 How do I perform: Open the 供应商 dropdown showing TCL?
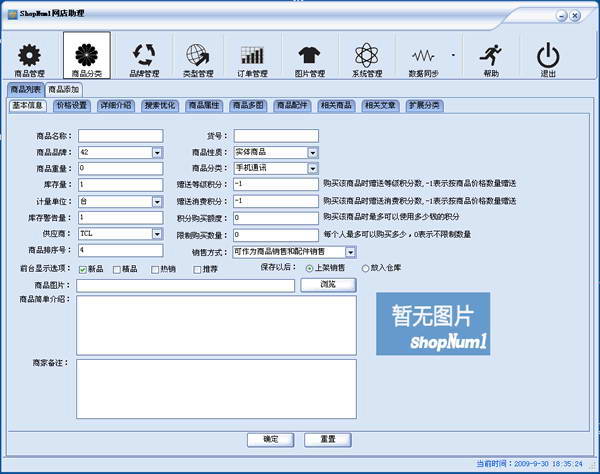157,233
